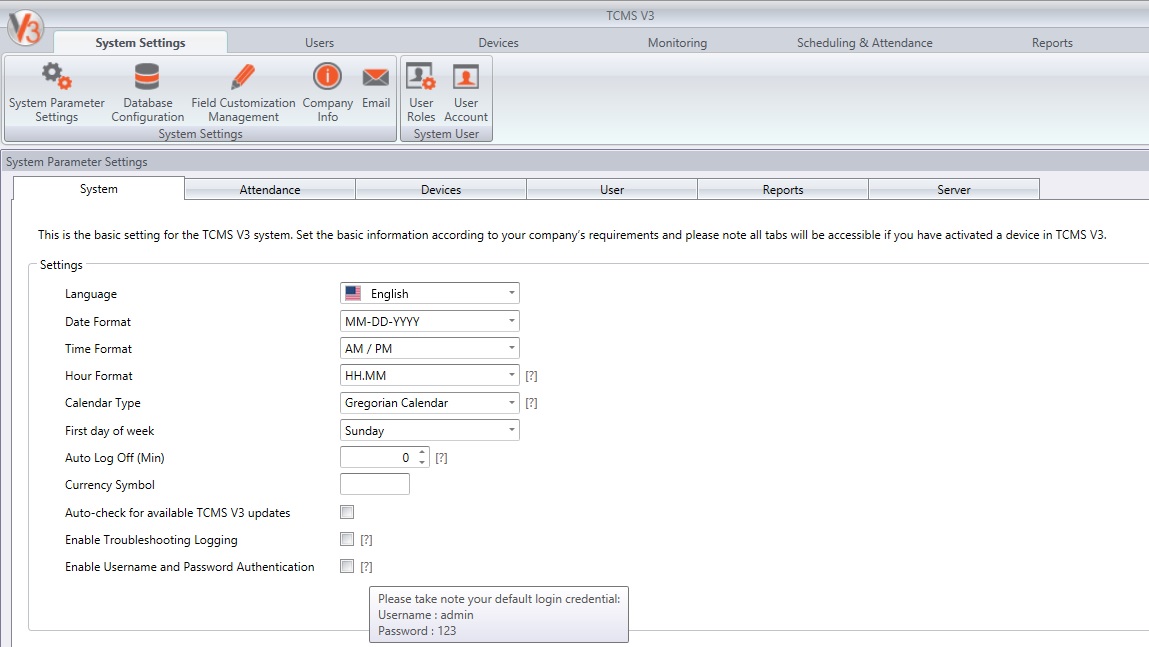Switch to the Attendance settings tab
This screenshot has height=647, width=1149.
[x=270, y=189]
